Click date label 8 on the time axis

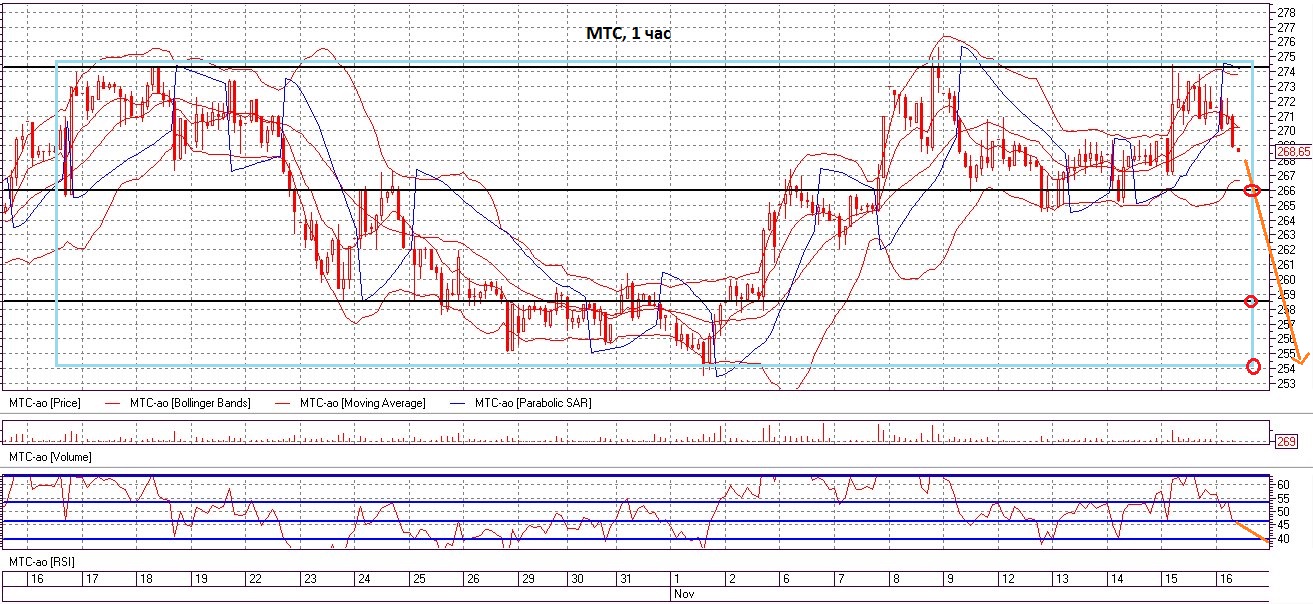coord(895,579)
